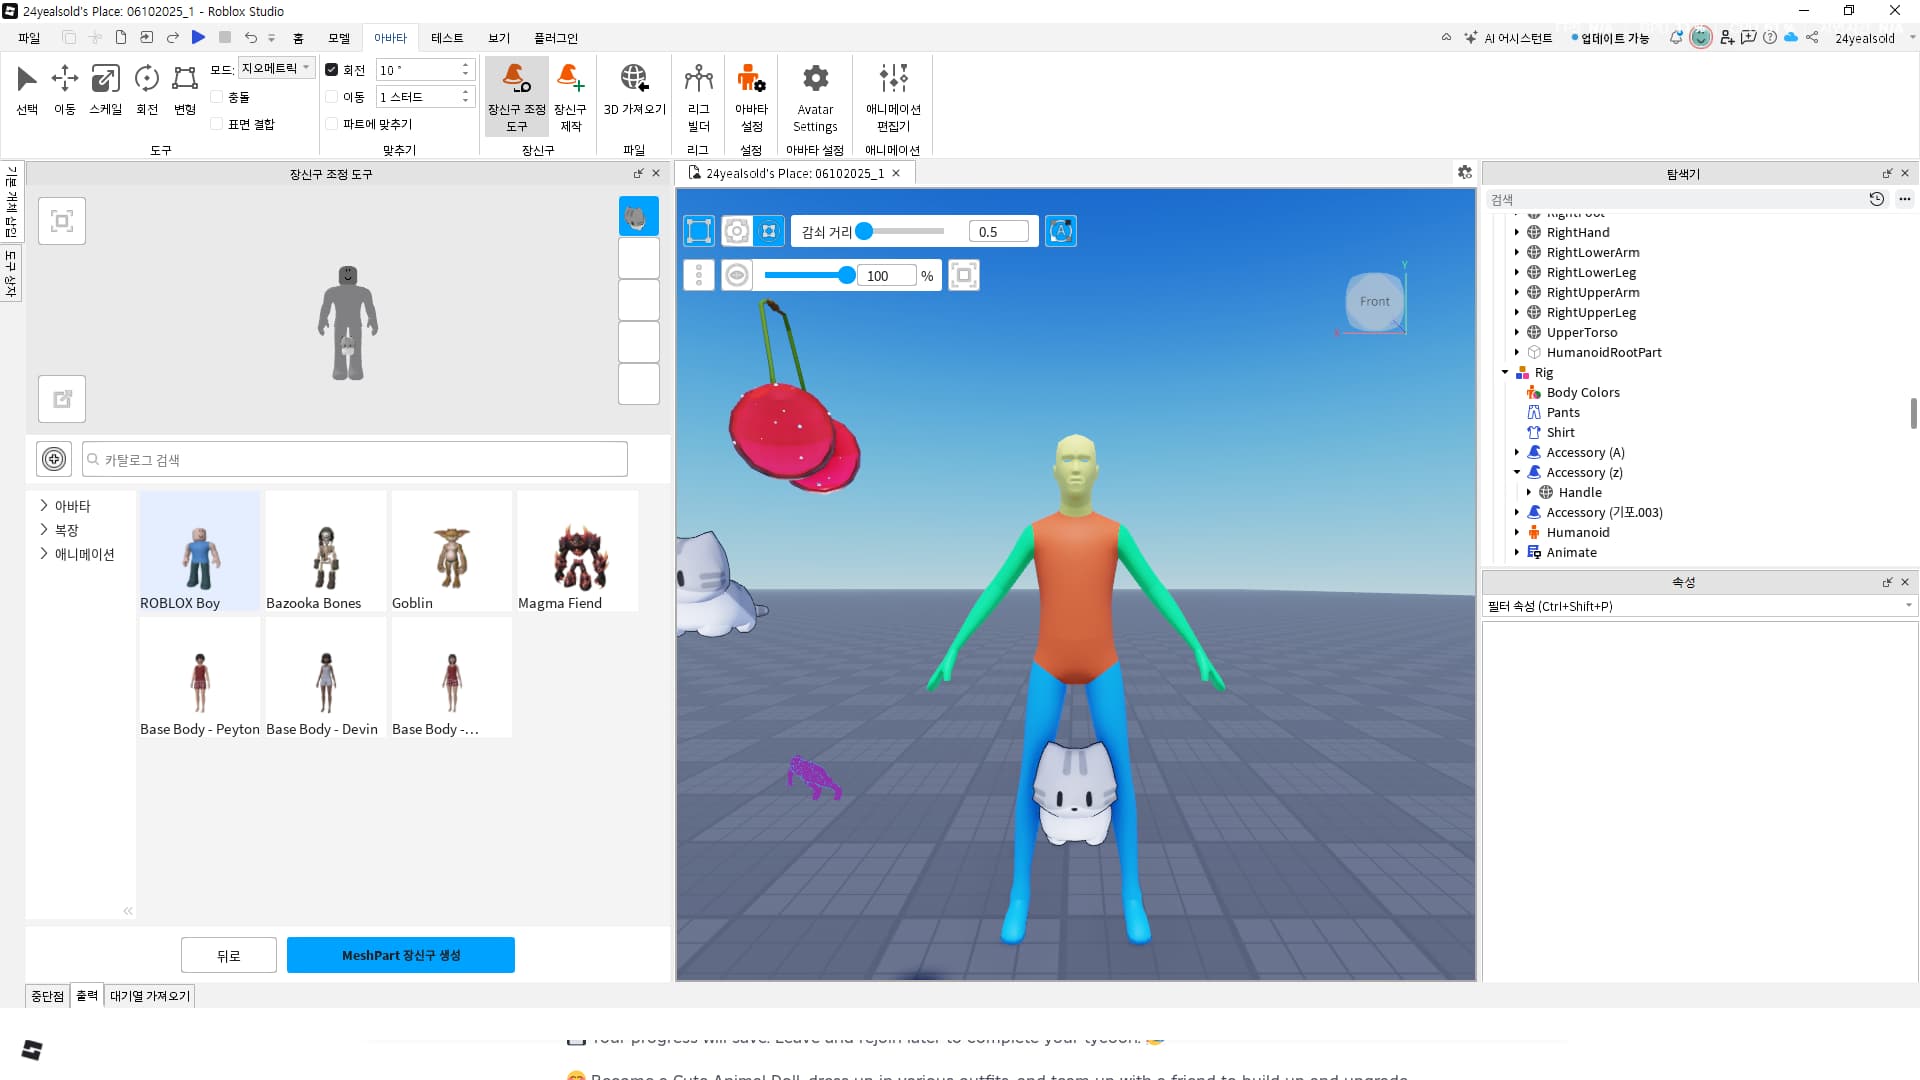Choose the 스케일 (Scale) tool
1920x1080 pixels.
[105, 88]
